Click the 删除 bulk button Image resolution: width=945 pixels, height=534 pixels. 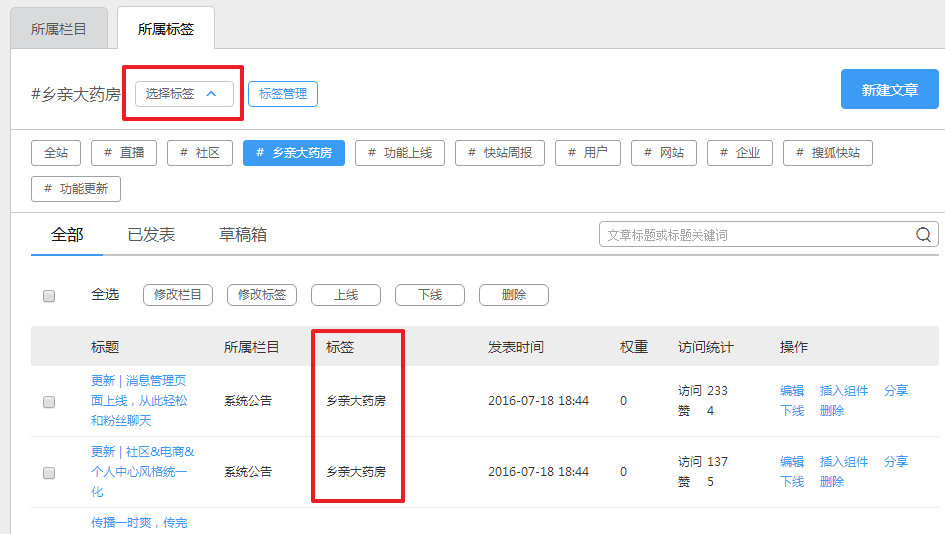point(513,295)
